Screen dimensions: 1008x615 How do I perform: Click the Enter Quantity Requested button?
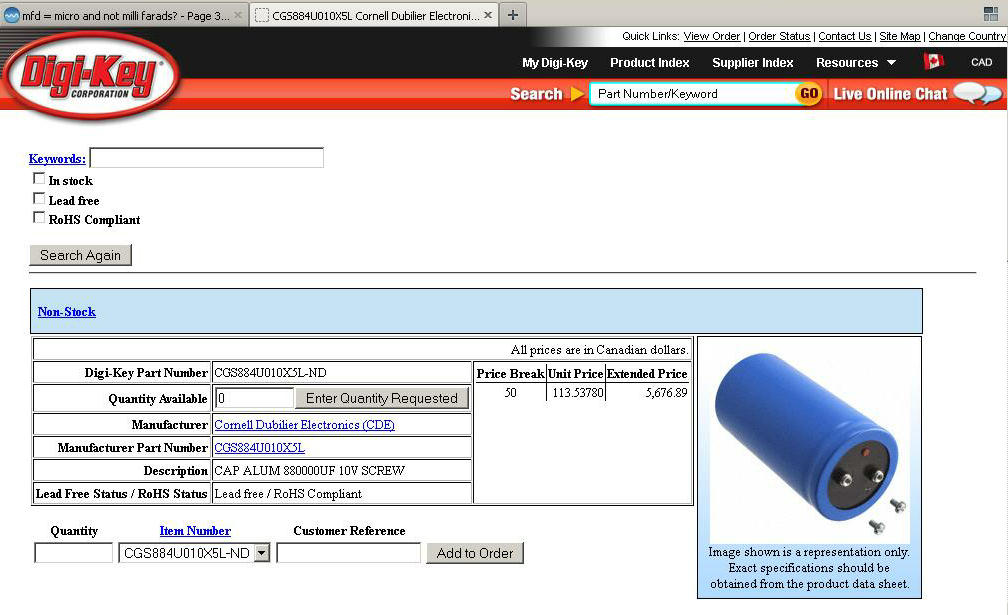(382, 398)
